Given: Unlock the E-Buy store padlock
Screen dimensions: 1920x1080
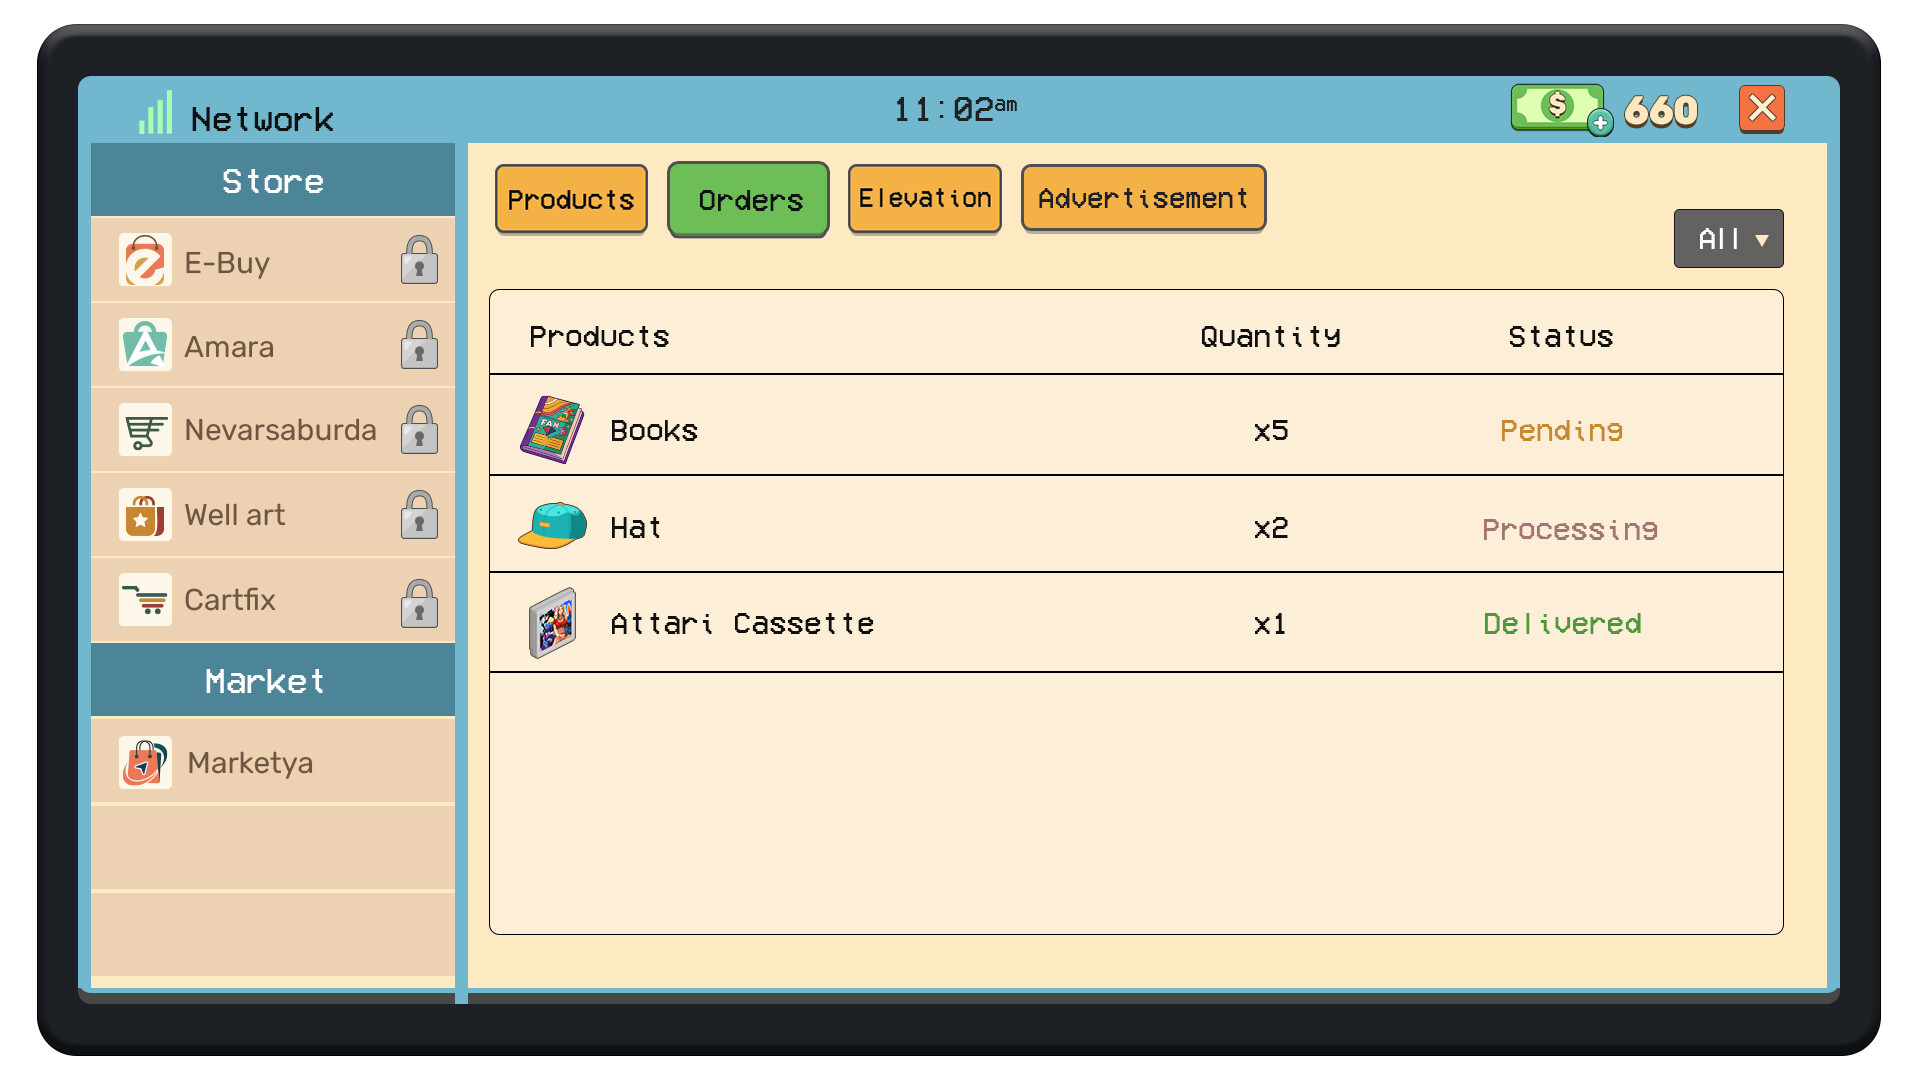Looking at the screenshot, I should 420,260.
